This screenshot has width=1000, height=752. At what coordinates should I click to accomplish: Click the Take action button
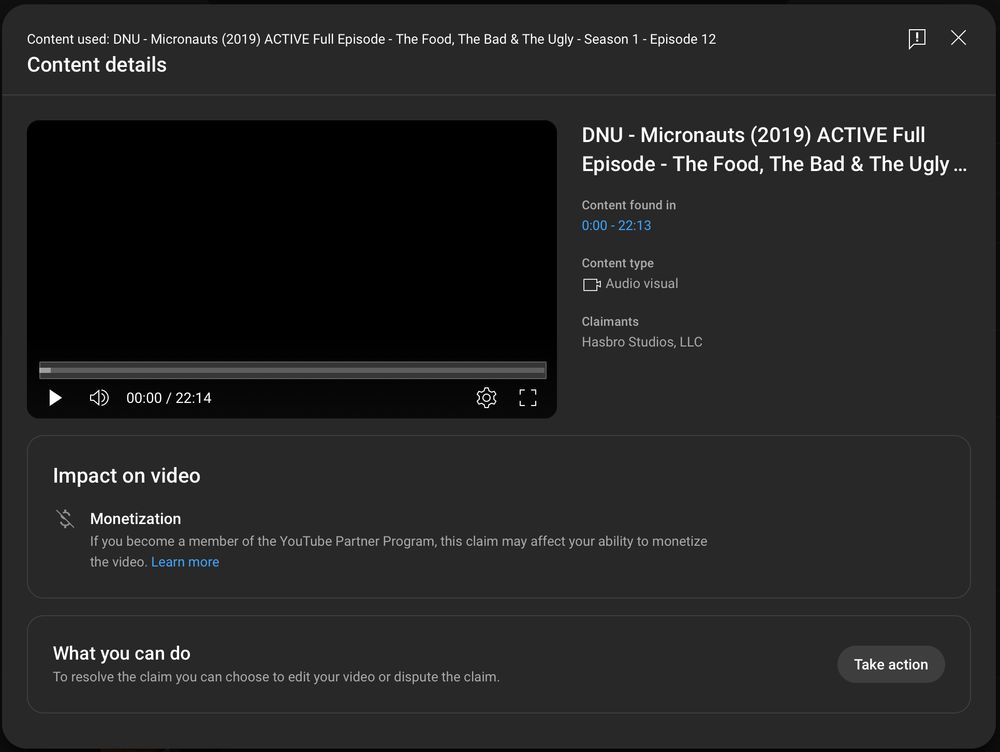(x=891, y=665)
